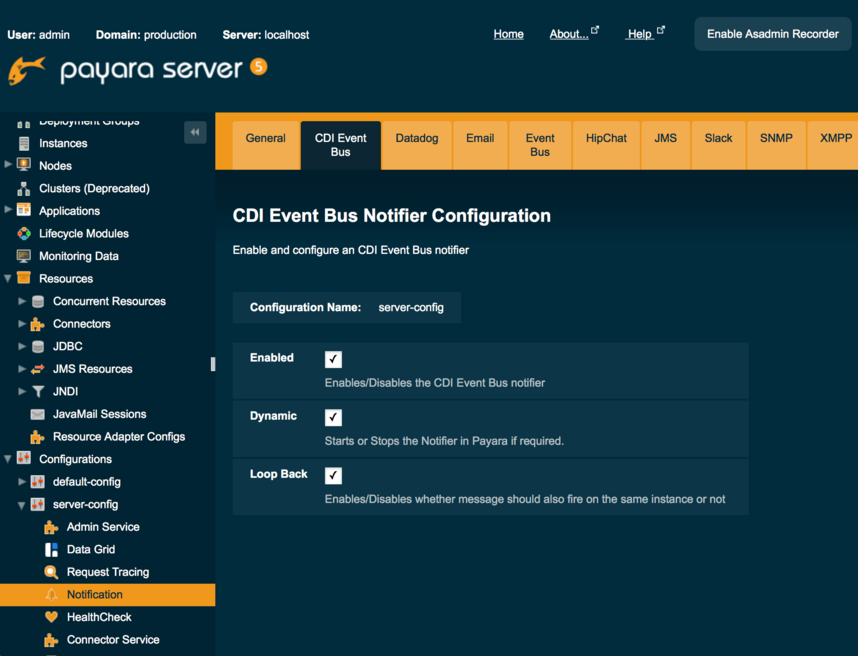Click the JMS Resources arrows icon
Viewport: 858px width, 656px height.
(37, 369)
